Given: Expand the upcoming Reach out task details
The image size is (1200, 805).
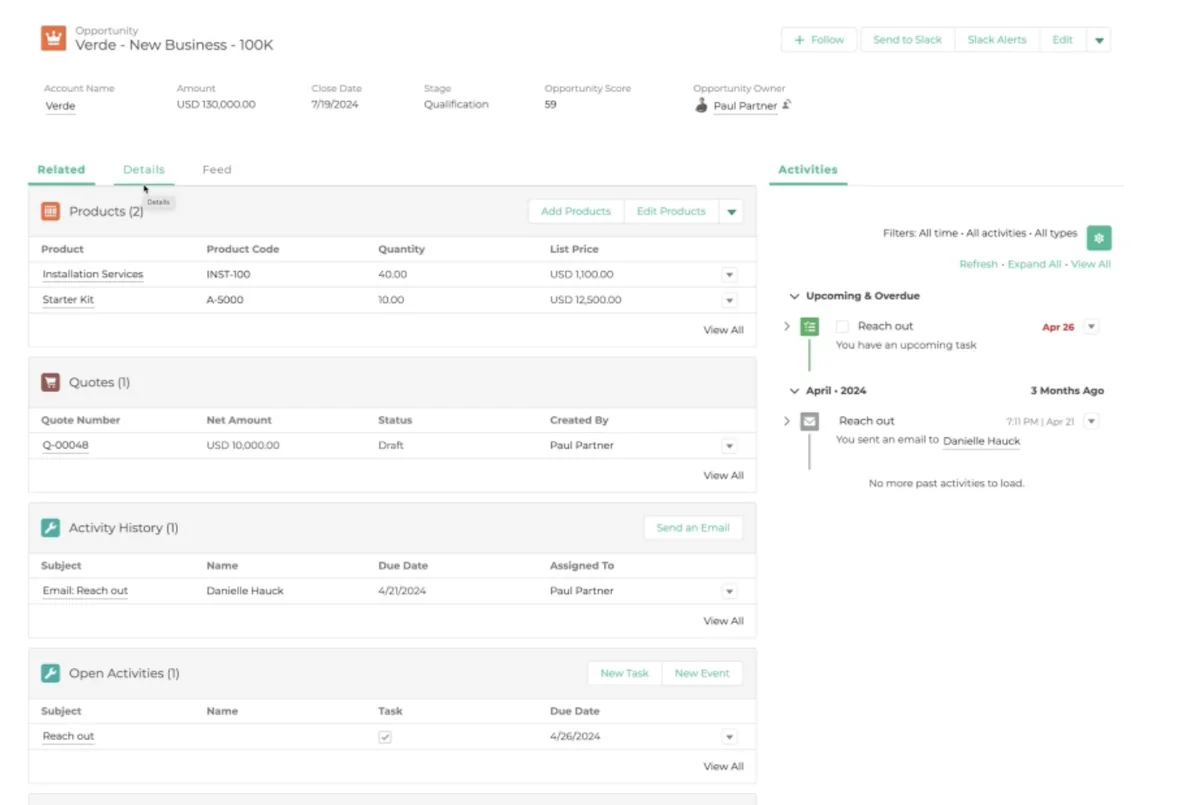Looking at the screenshot, I should pyautogui.click(x=787, y=326).
